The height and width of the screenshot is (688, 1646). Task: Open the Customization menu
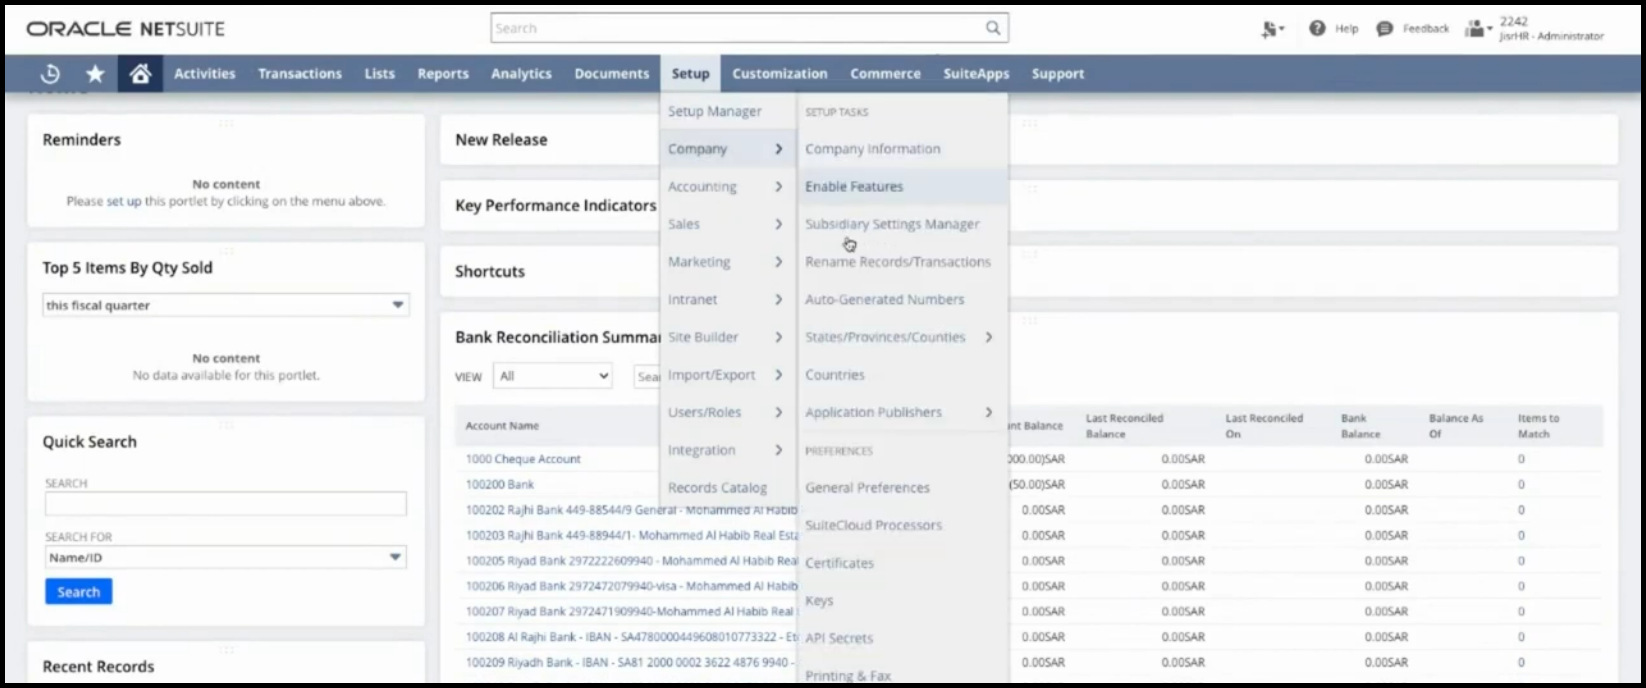click(779, 74)
